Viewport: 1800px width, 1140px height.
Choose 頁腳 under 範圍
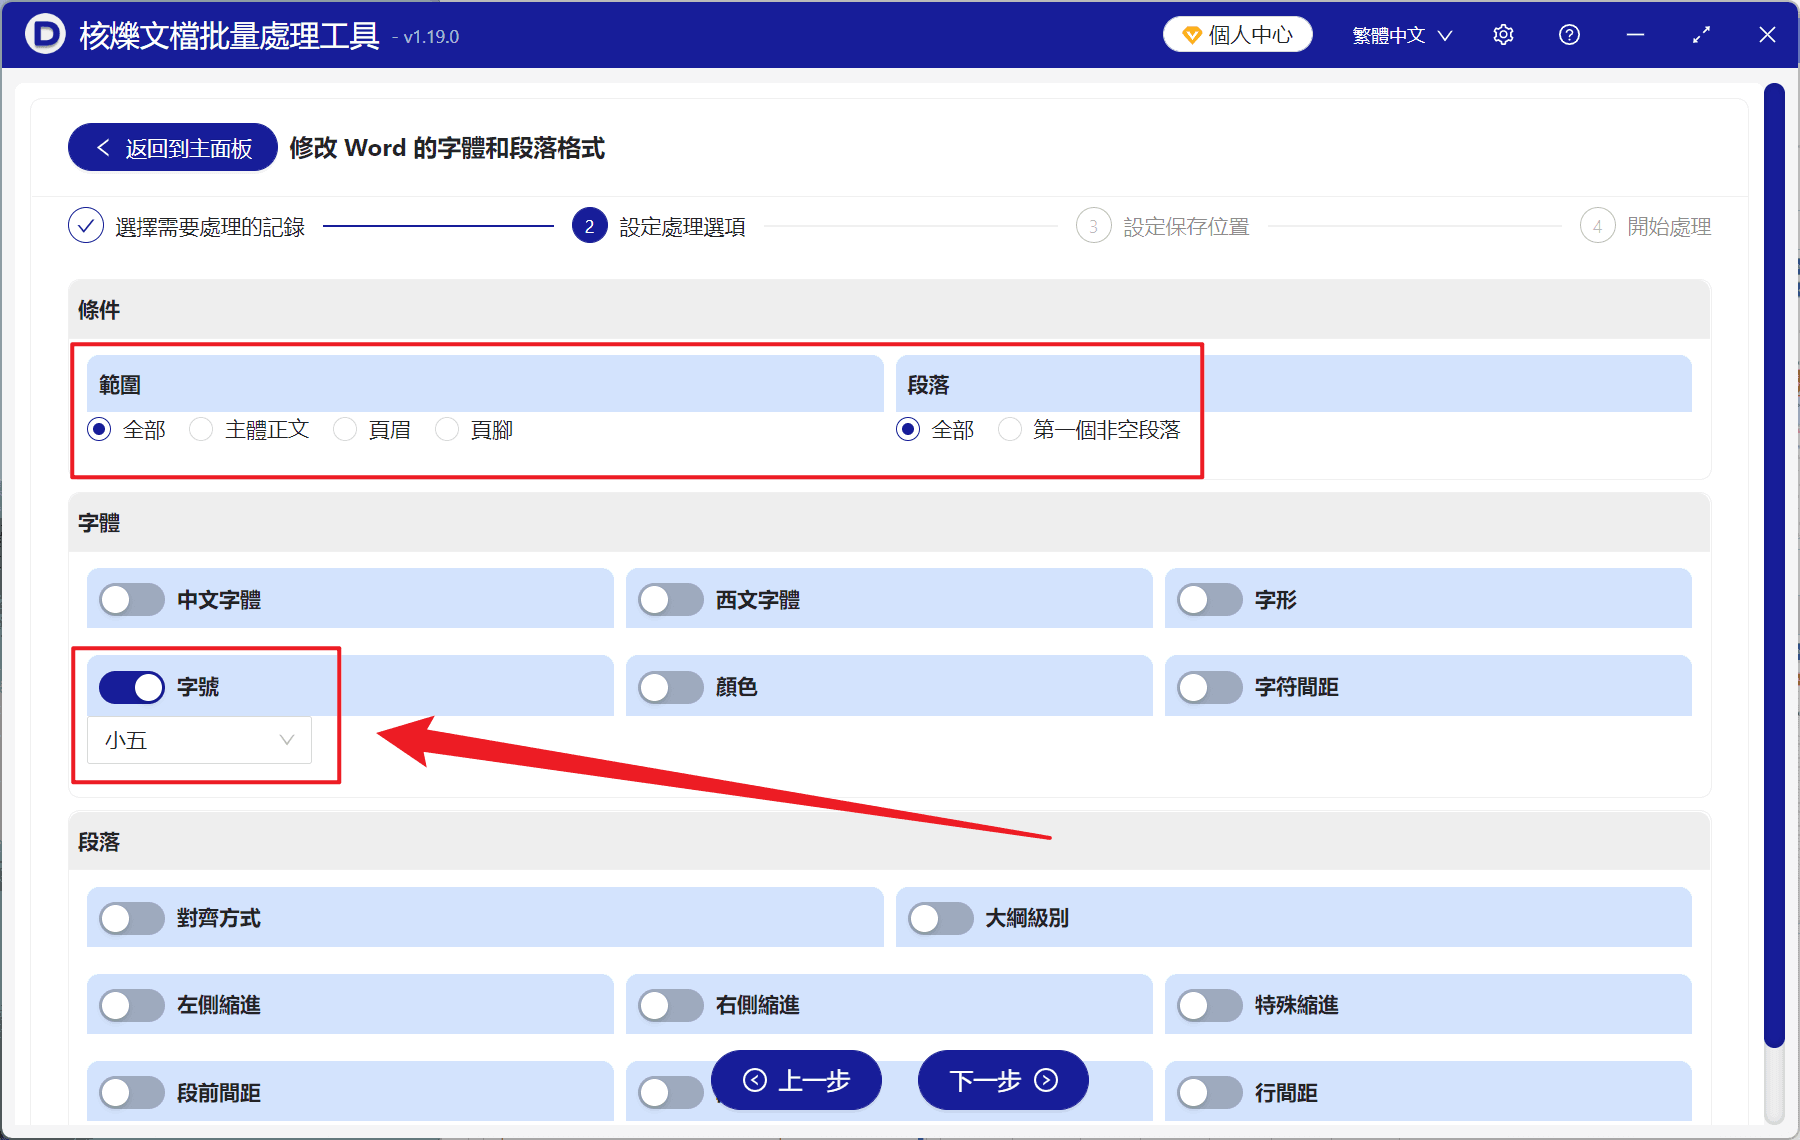pos(446,429)
